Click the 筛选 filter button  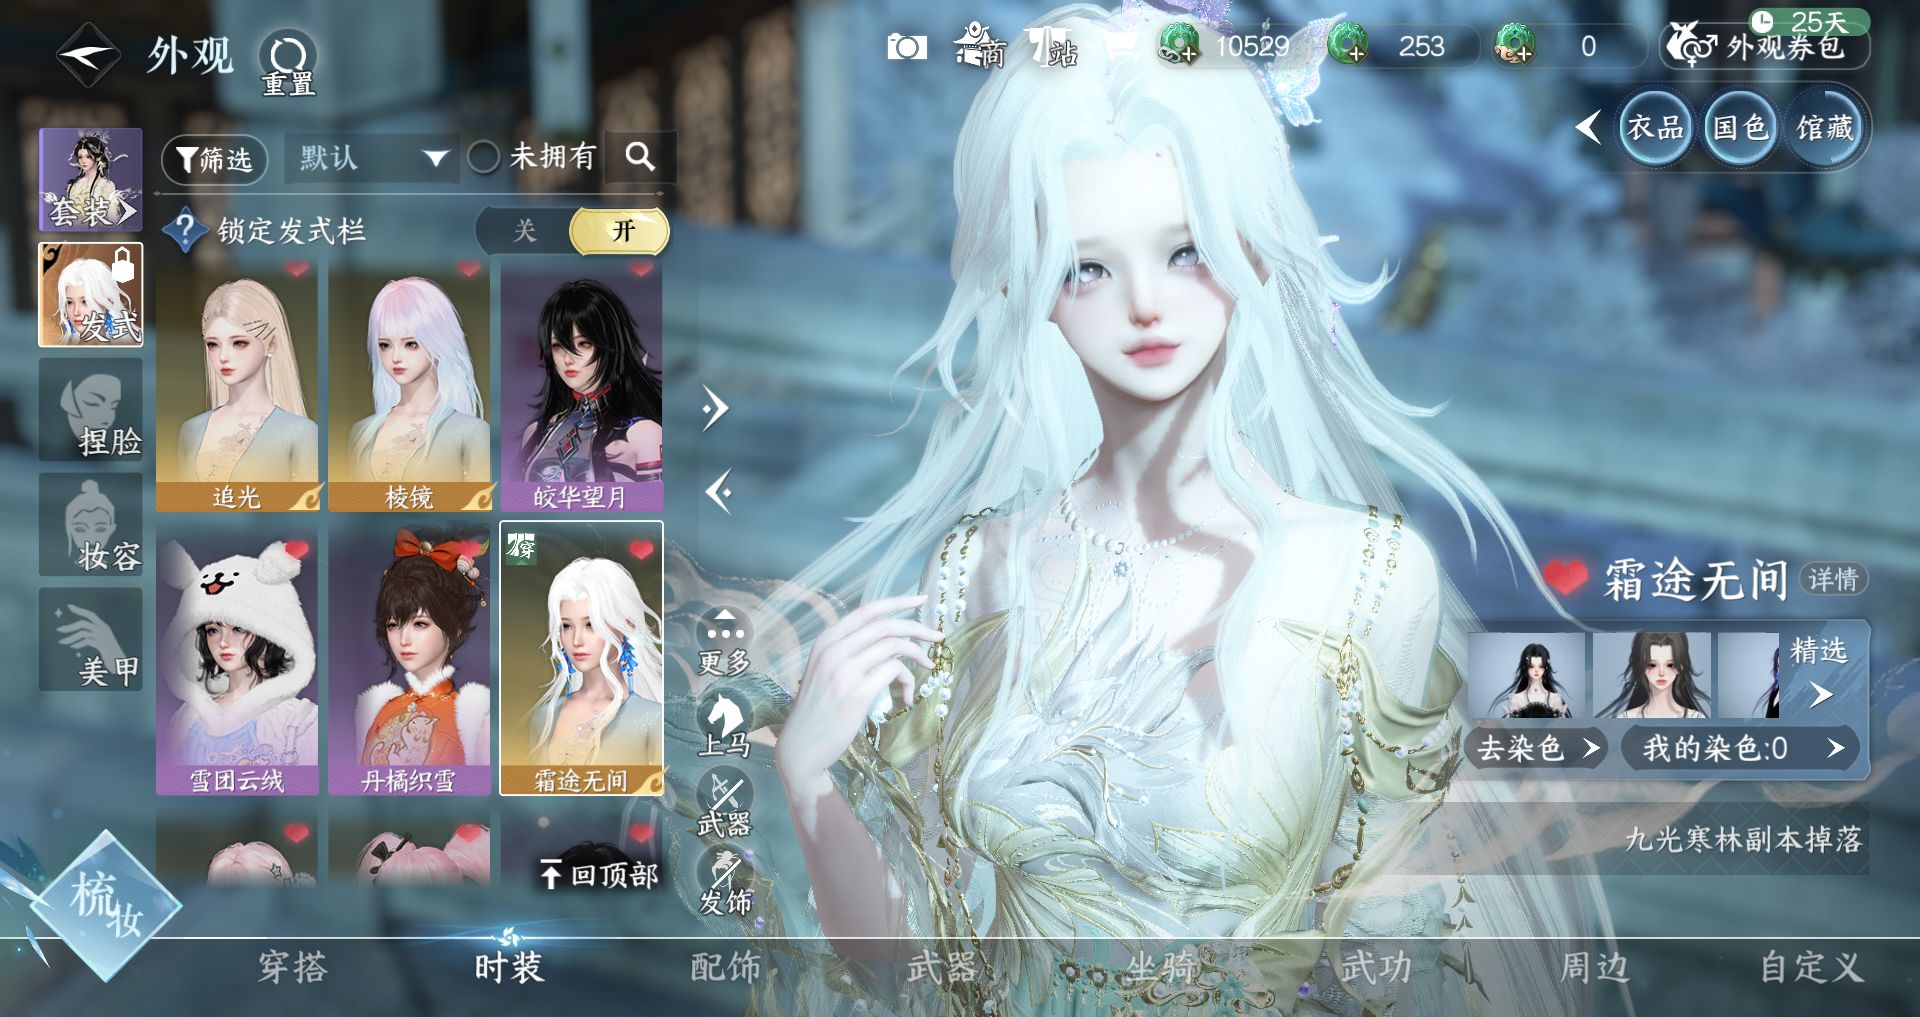(214, 159)
